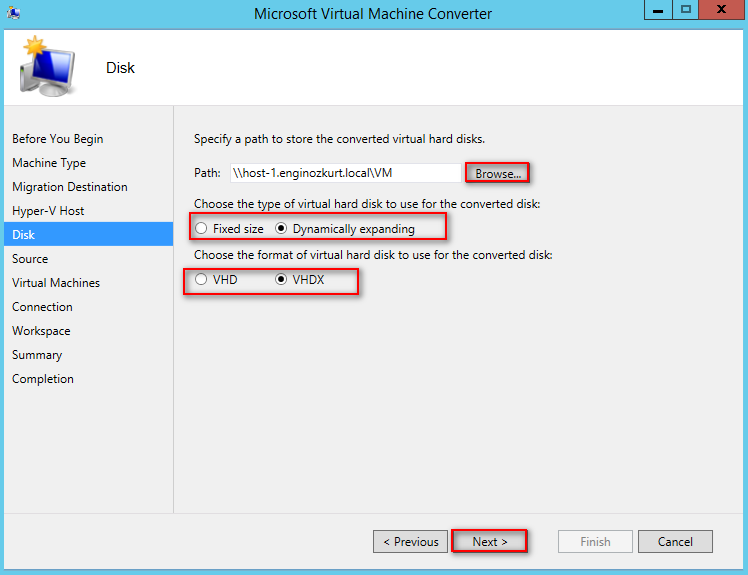Close the Virtual Machine Converter window

click(x=721, y=10)
